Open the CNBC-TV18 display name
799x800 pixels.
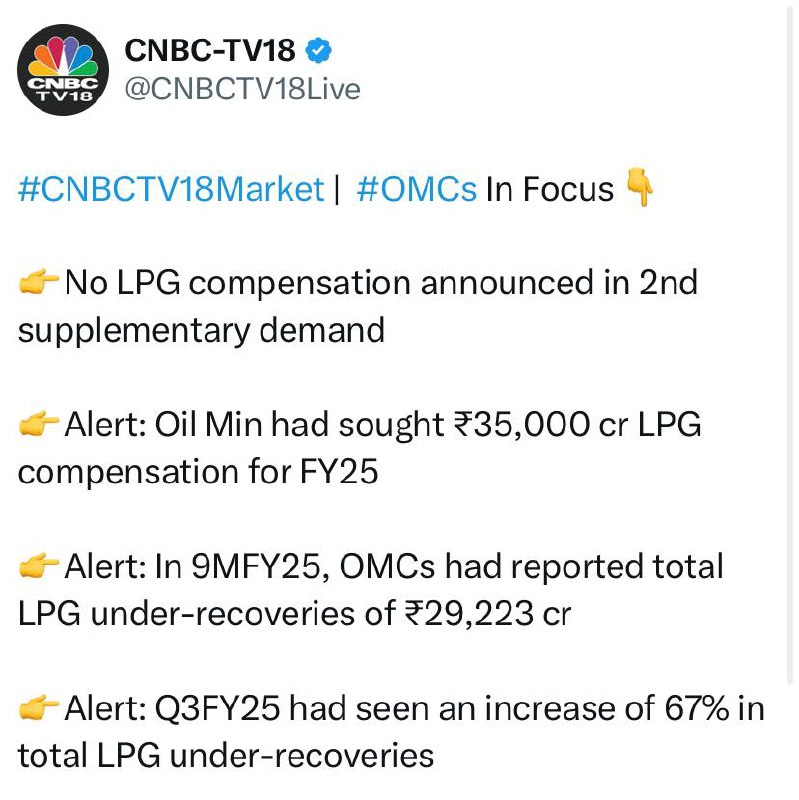[210, 51]
